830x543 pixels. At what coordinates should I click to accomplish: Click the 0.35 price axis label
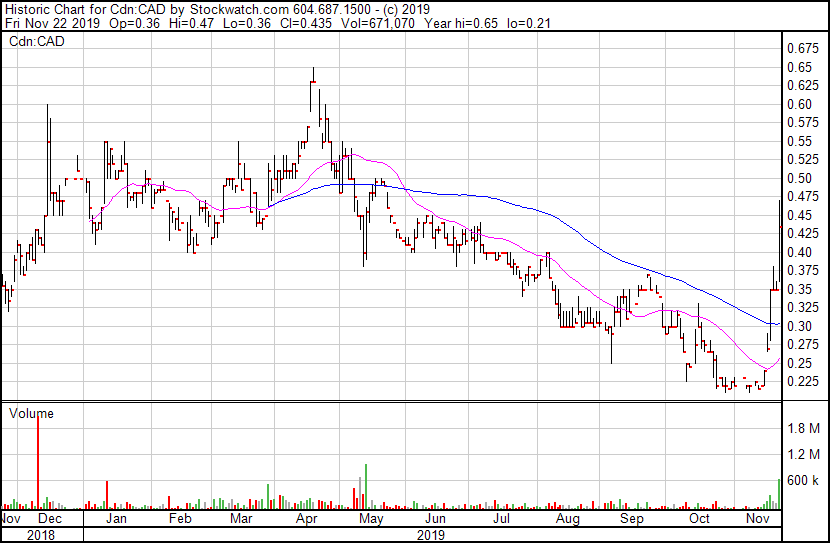[799, 289]
